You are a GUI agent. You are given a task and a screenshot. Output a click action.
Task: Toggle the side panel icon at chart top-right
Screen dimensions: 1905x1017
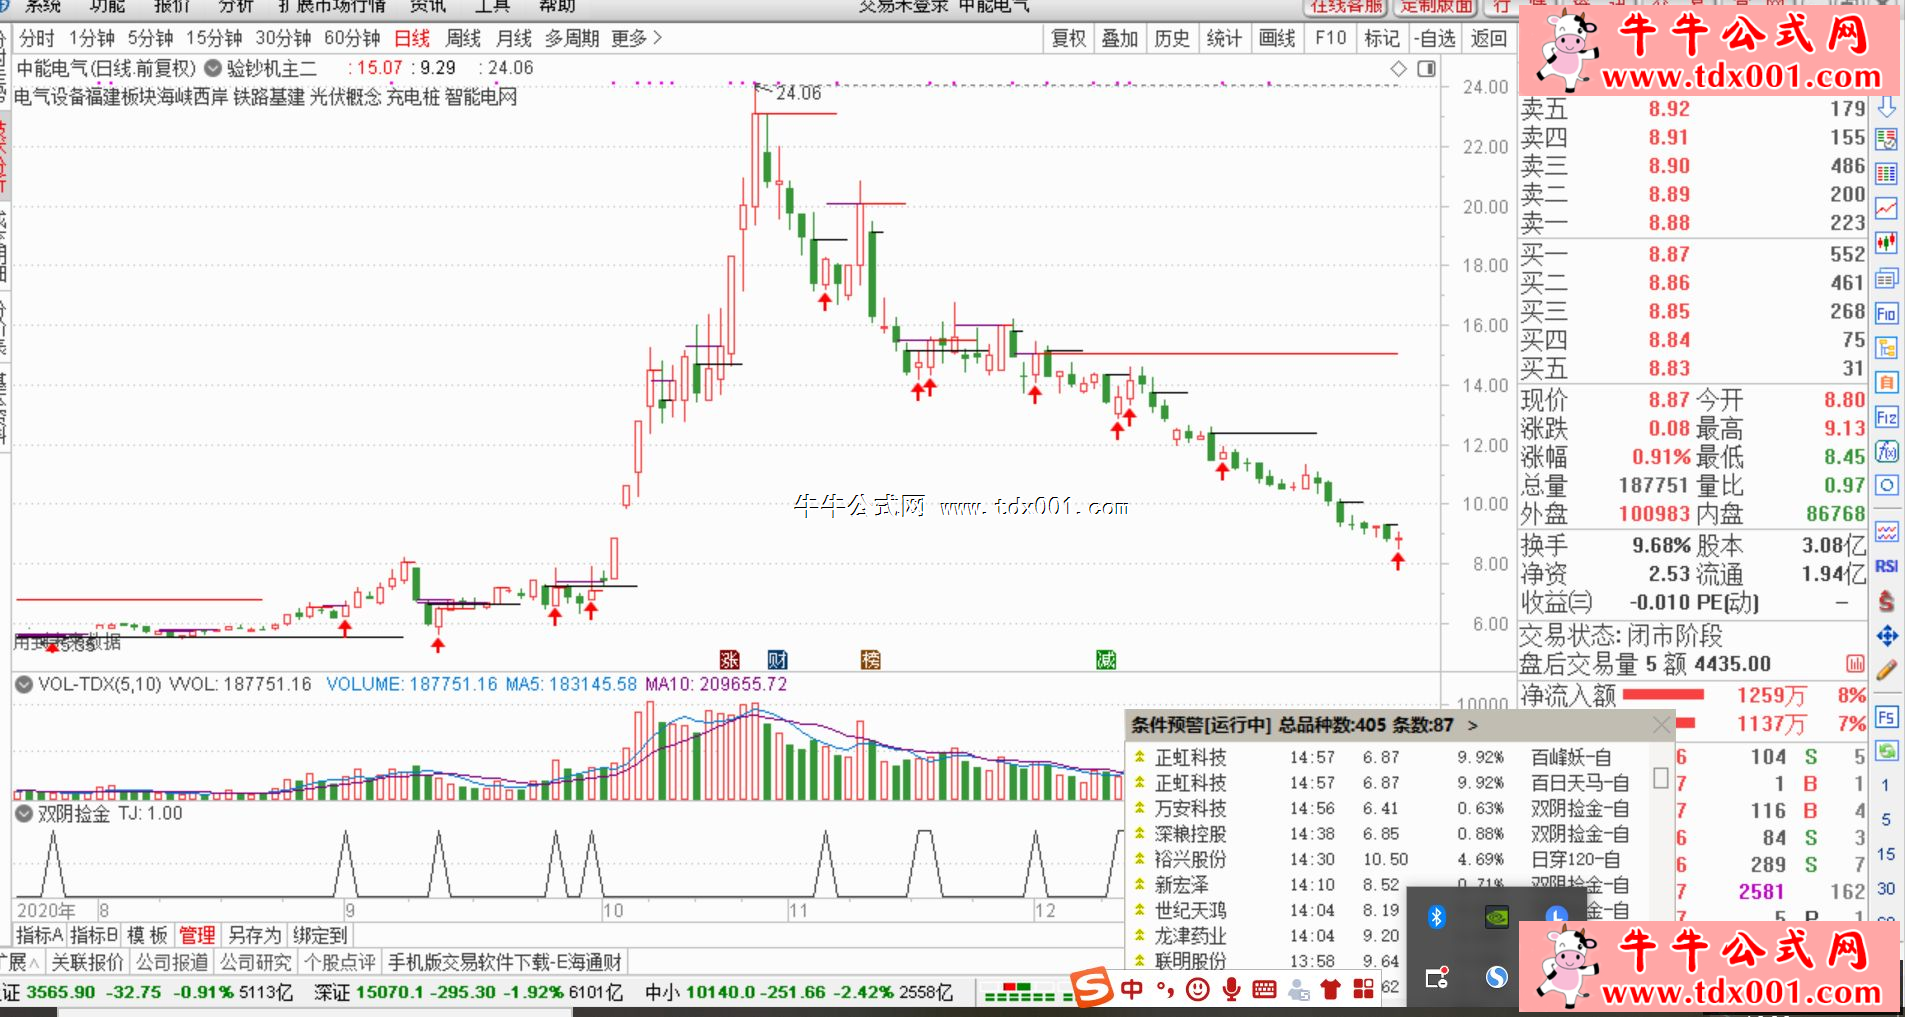click(1427, 69)
